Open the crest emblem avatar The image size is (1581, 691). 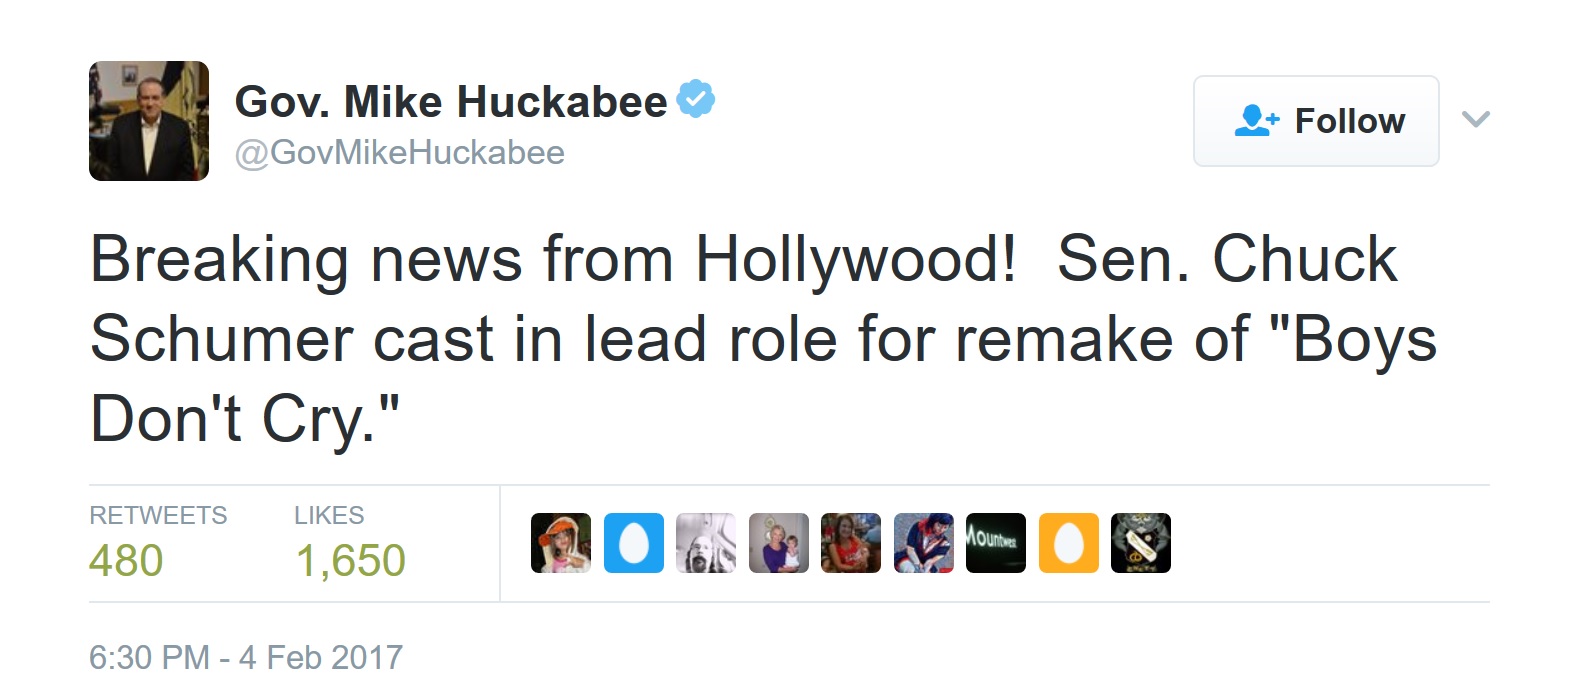click(x=1141, y=543)
